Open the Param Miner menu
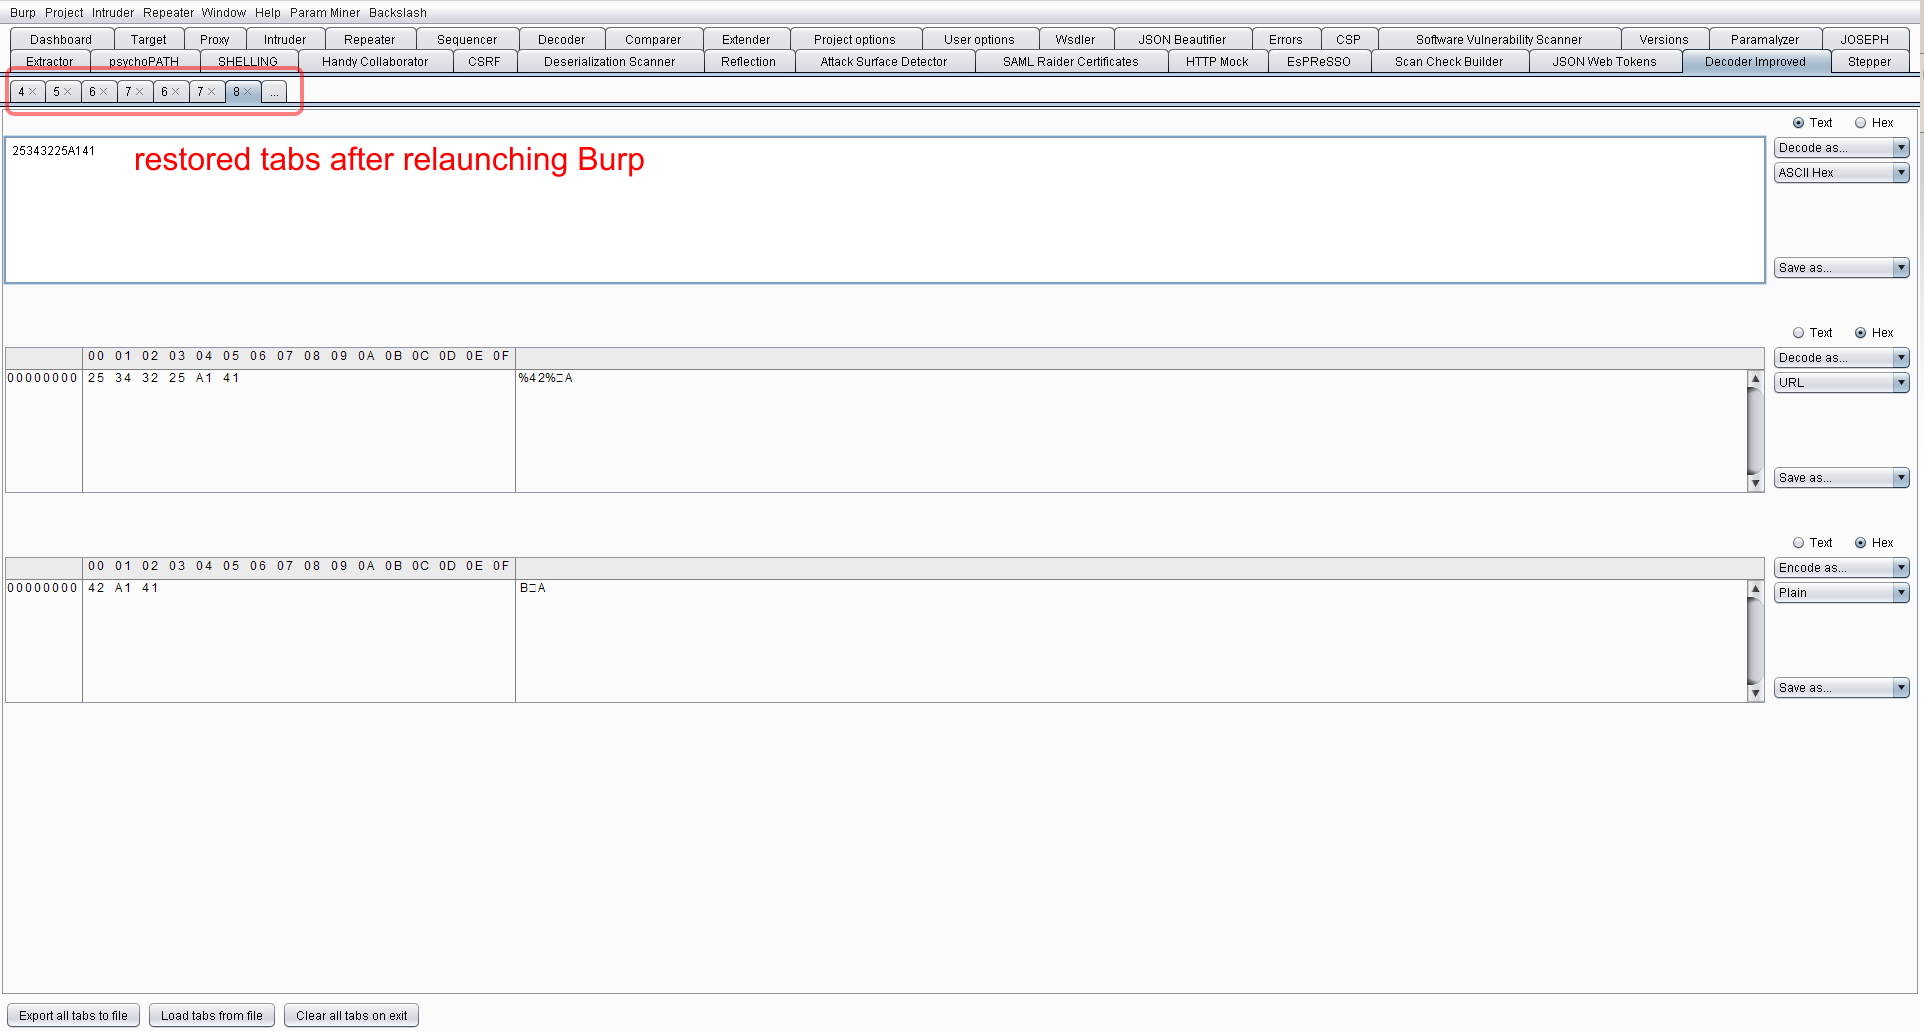This screenshot has width=1924, height=1031. pyautogui.click(x=325, y=13)
